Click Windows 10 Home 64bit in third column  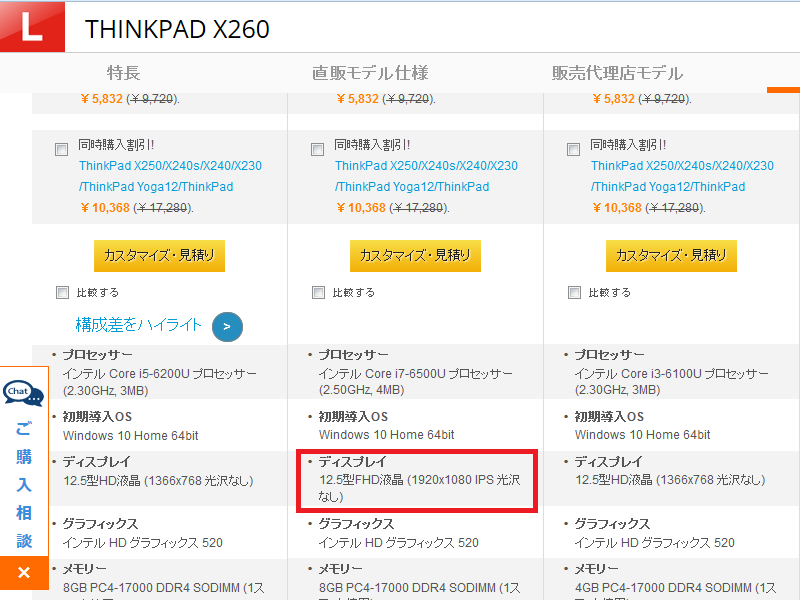643,435
